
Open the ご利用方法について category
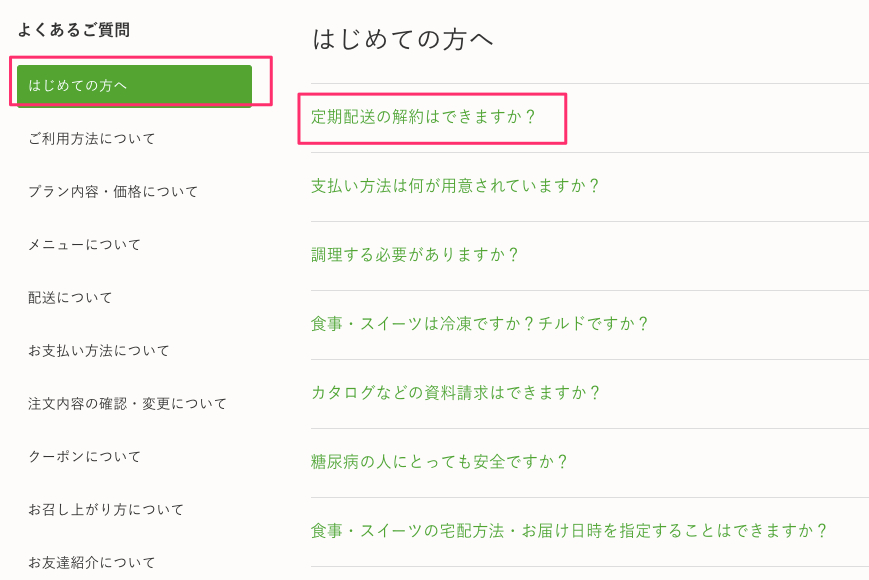coord(92,139)
